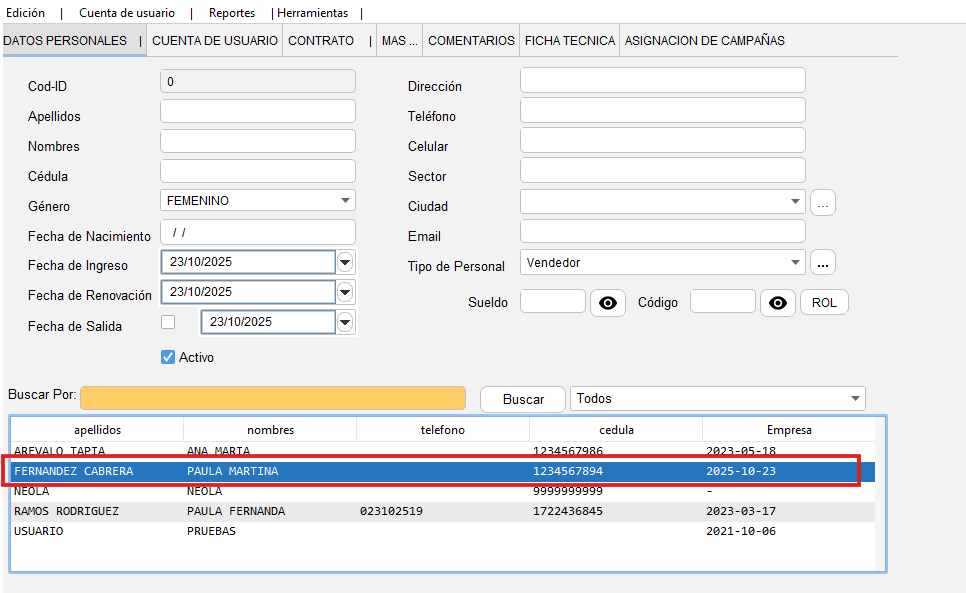Uncheck the Activo checkbox
966x593 pixels.
click(x=168, y=357)
